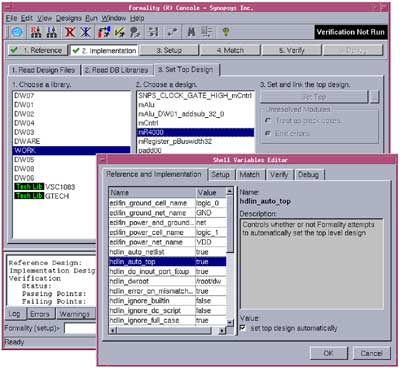Show the Warnings tab
Viewport: 400px width, 378px height.
click(75, 314)
